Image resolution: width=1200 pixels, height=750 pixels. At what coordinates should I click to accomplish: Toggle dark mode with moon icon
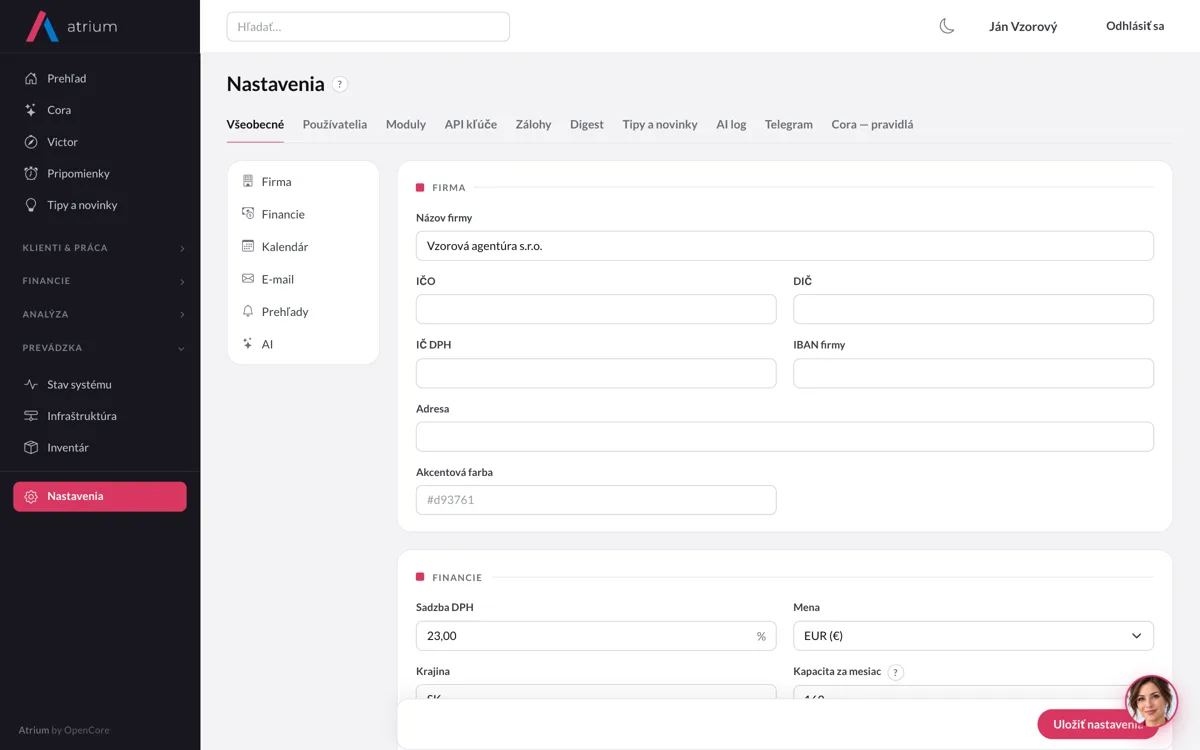[947, 26]
